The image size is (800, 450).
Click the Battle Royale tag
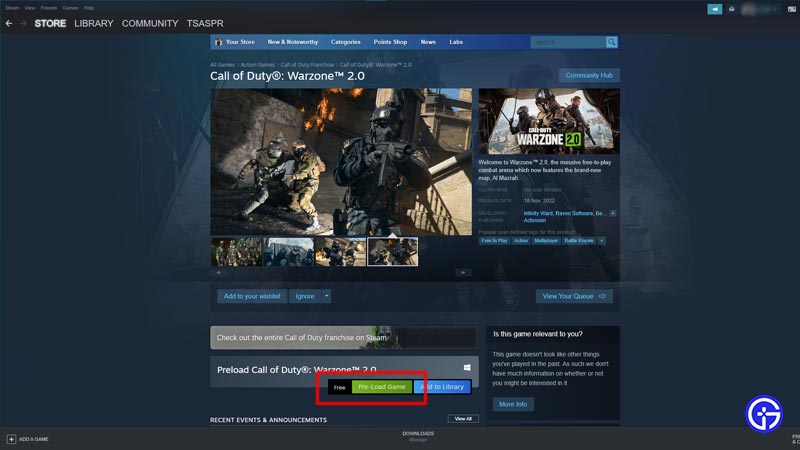[x=579, y=241]
